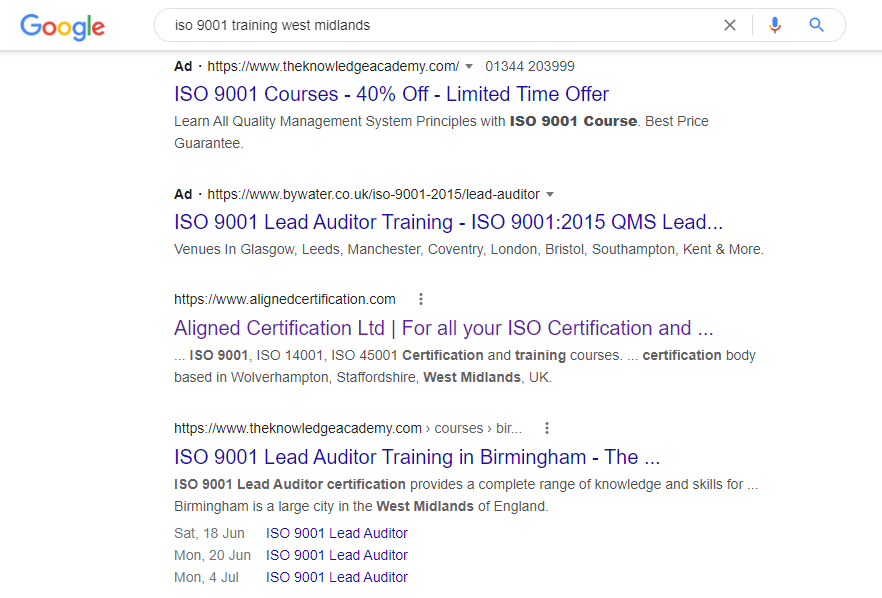882x598 pixels.
Task: Expand dropdown arrow beside theknowledgeacademy.com ad URL
Action: tap(470, 67)
